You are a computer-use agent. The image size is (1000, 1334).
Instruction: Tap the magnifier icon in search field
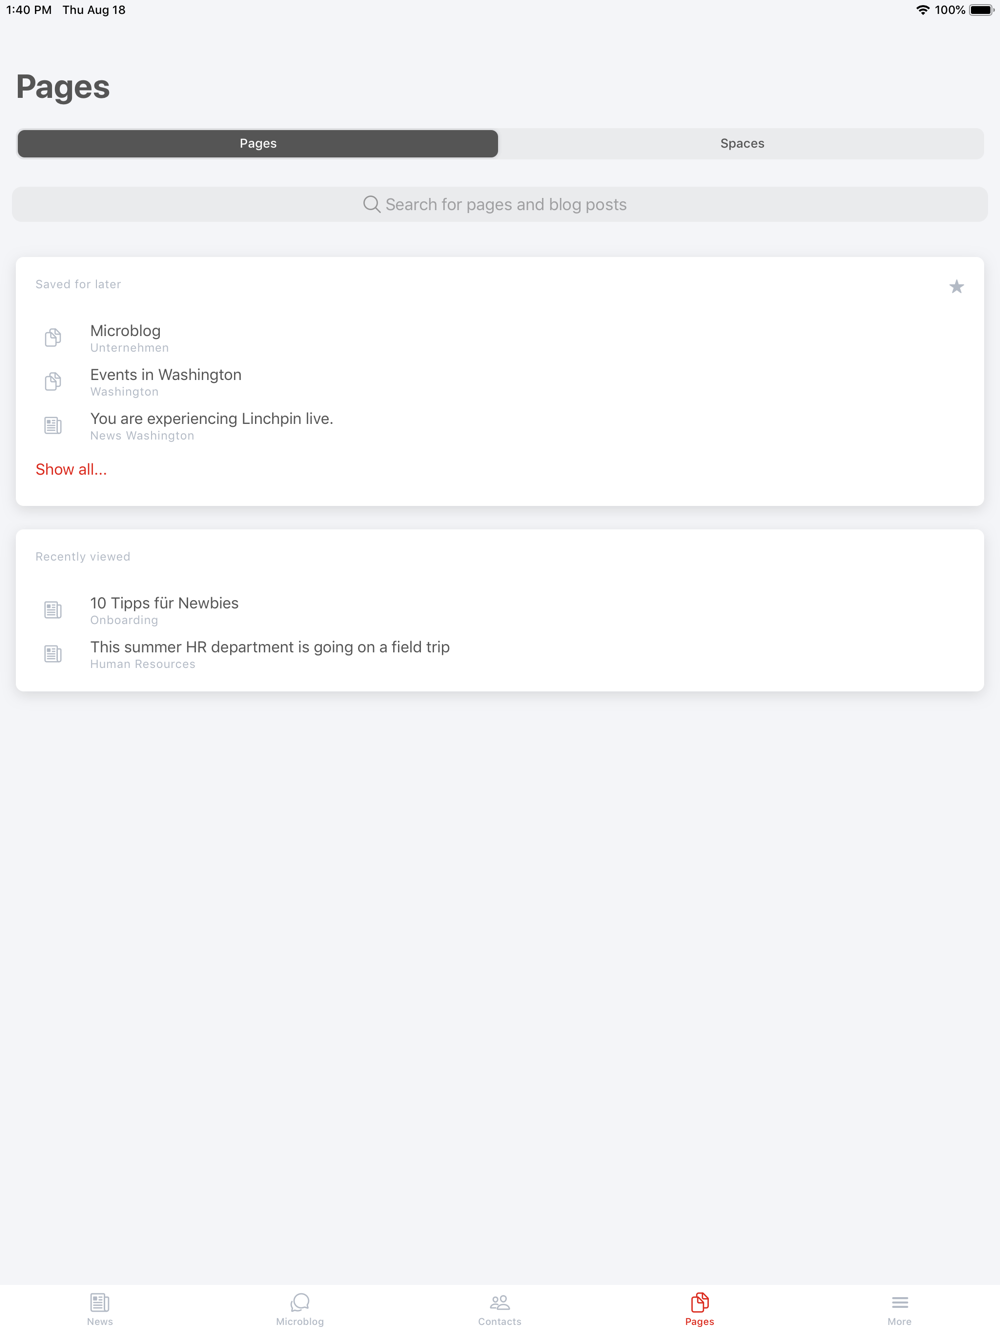pos(372,204)
